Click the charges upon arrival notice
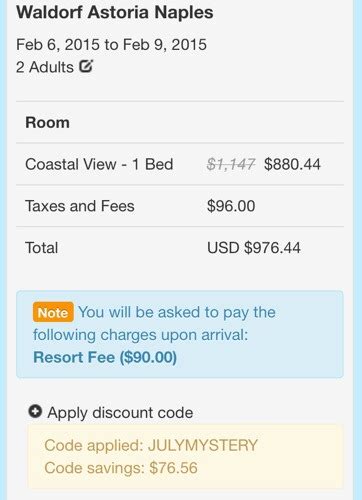This screenshot has width=362, height=500. [180, 334]
